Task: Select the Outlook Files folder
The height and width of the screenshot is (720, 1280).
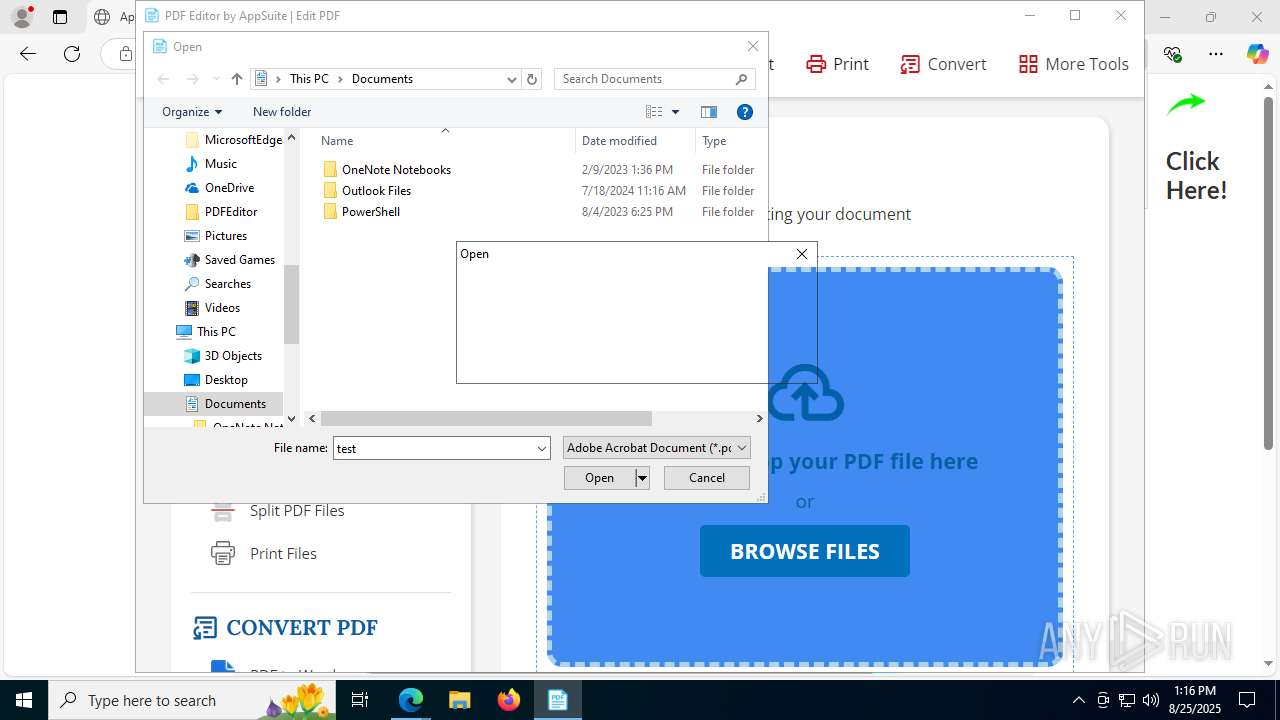Action: tap(376, 191)
